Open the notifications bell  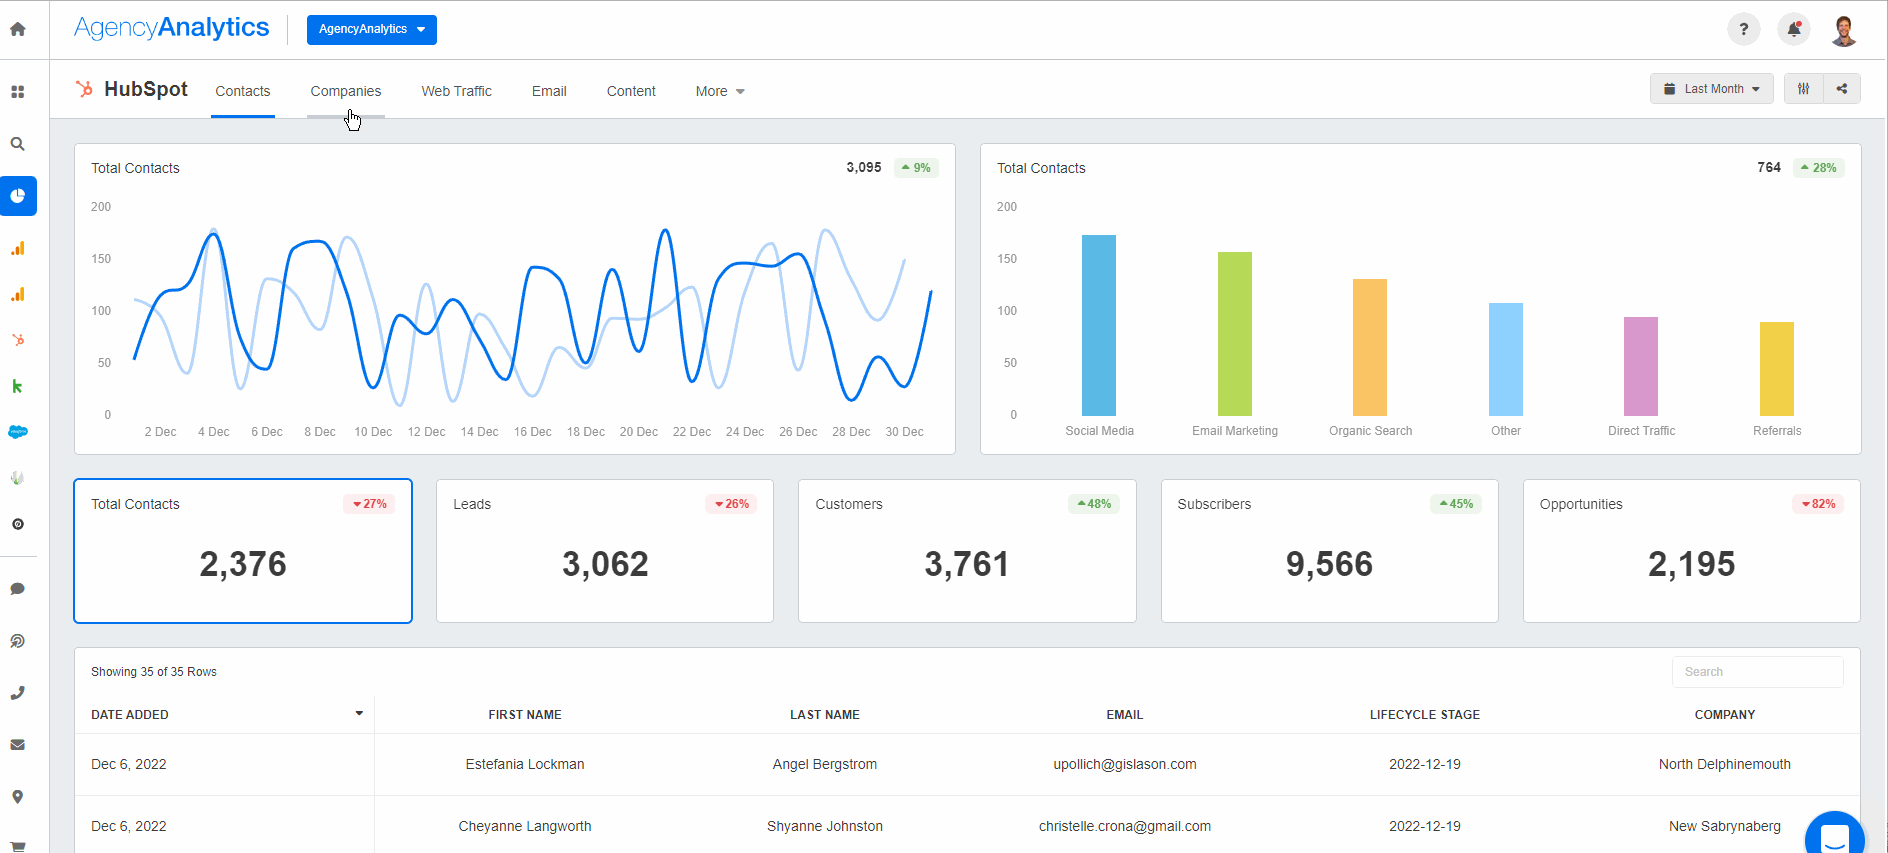[1794, 29]
